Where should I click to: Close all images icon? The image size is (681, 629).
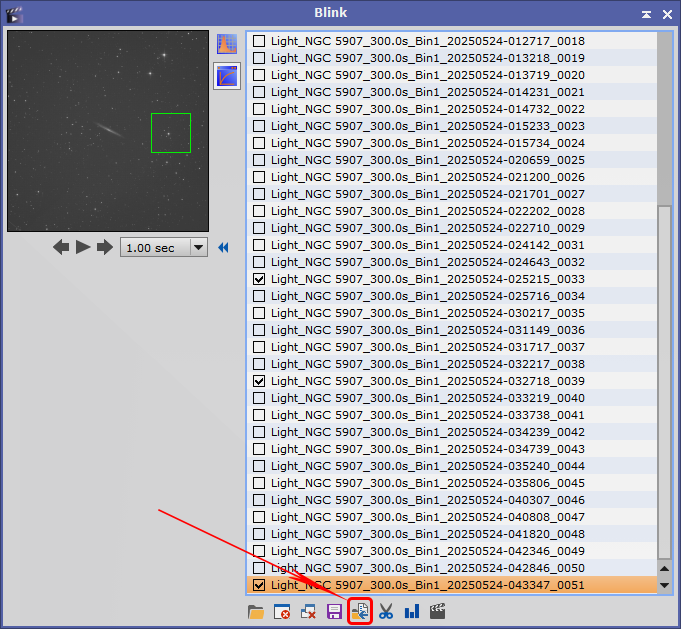(308, 612)
